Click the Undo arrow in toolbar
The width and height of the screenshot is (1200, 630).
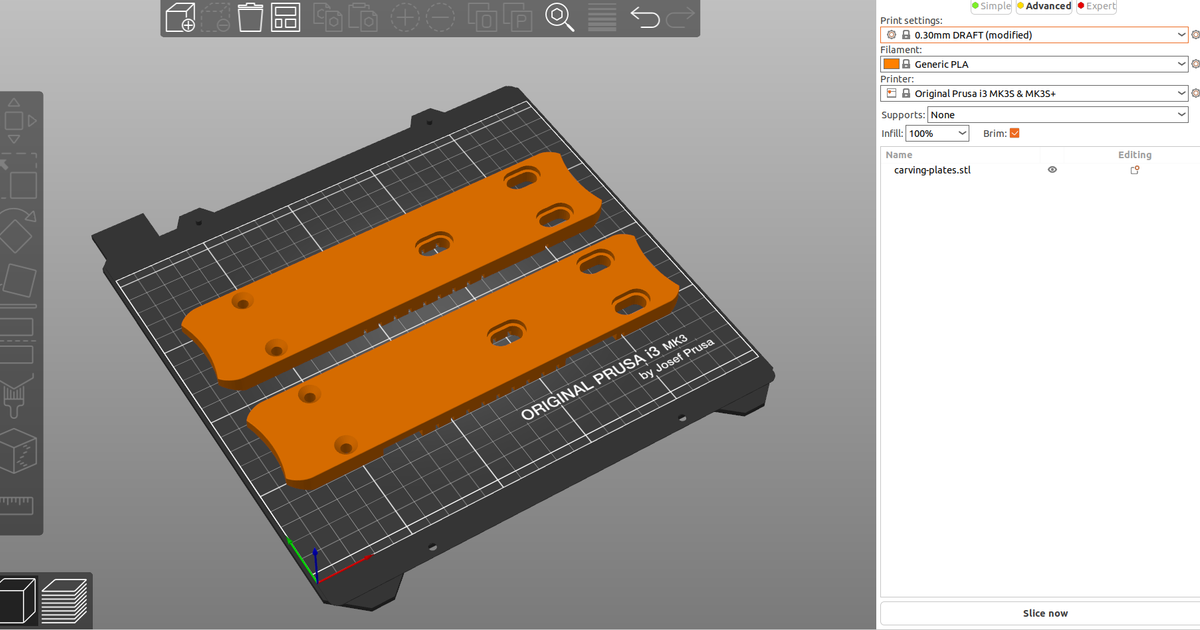[645, 17]
